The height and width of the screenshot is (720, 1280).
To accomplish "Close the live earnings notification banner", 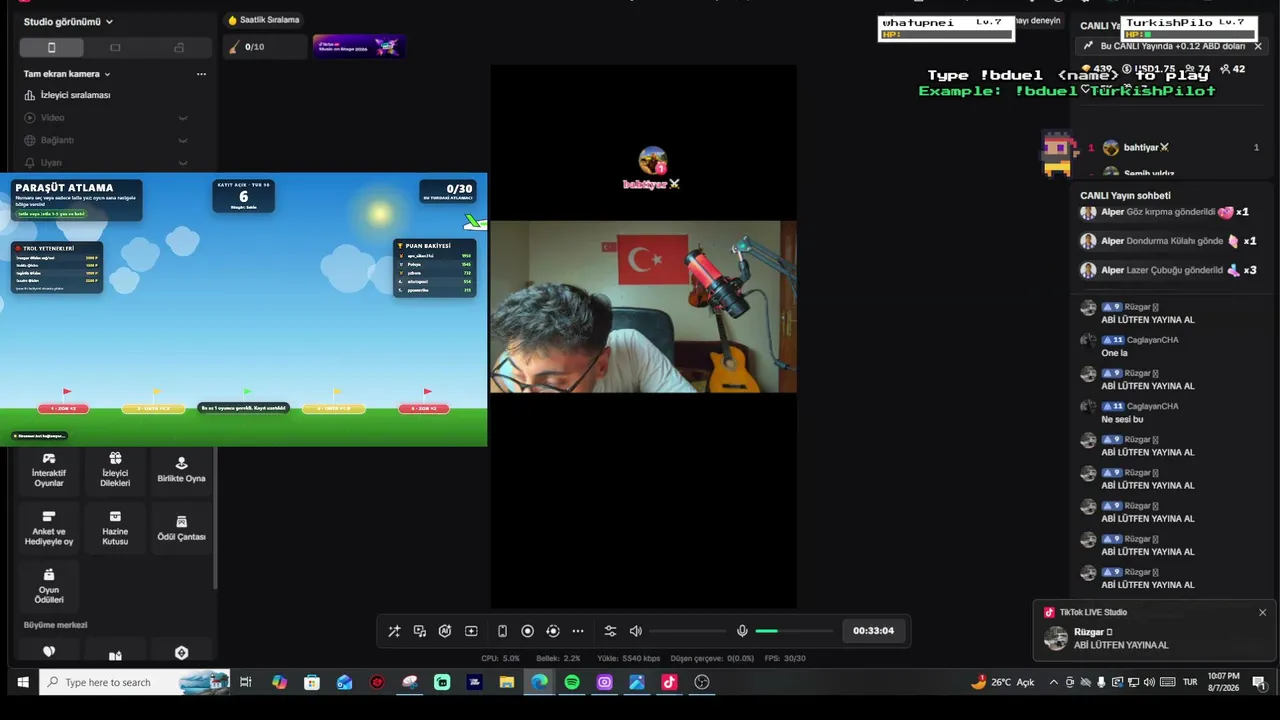I will pyautogui.click(x=1258, y=46).
